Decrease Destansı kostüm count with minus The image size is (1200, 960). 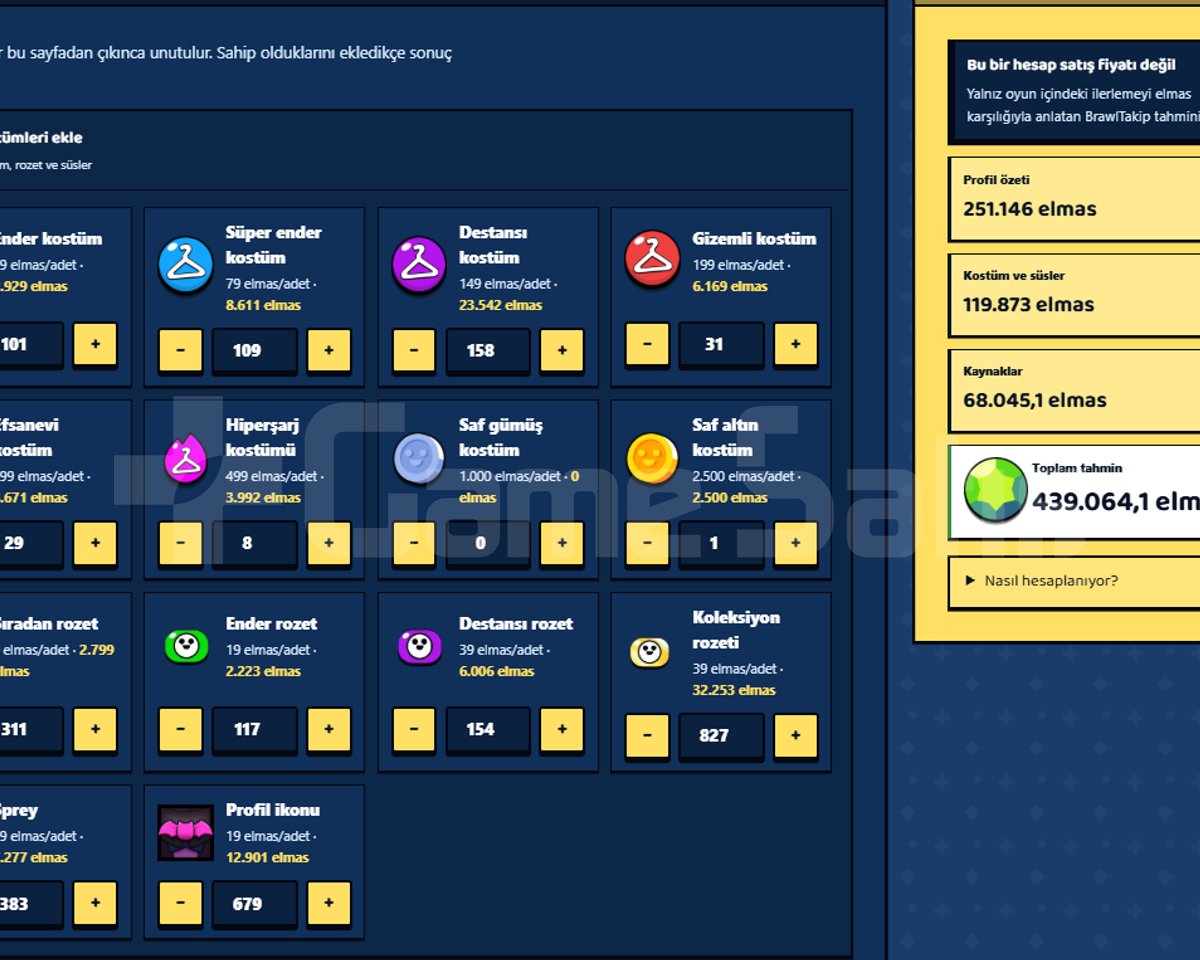(x=414, y=350)
